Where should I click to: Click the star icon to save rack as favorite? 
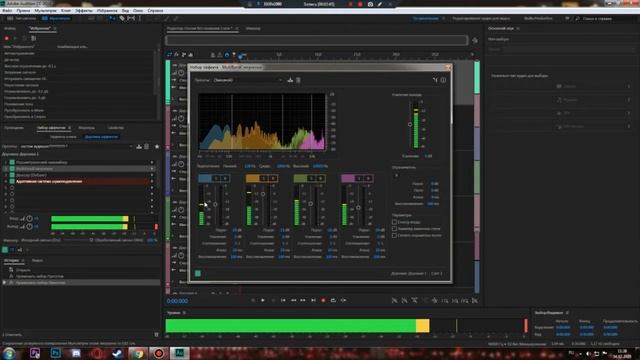coord(157,146)
